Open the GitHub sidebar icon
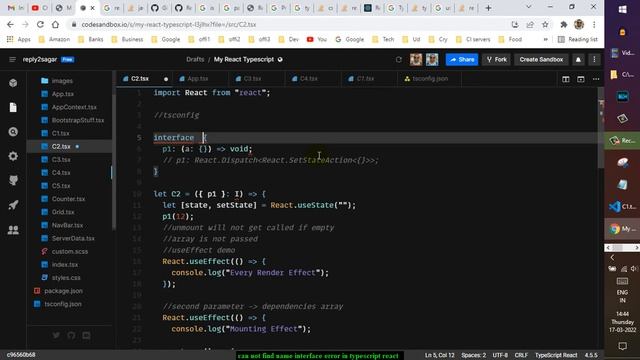640x360 pixels. click(13, 180)
